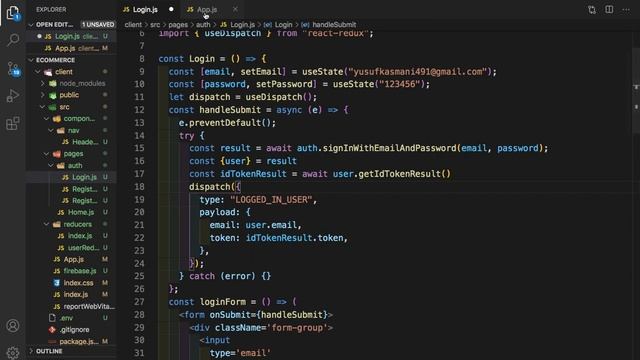Screen dimensions: 640x360
Task: Place cursor on signInWithEmailAndPassword call
Action: pos(389,148)
